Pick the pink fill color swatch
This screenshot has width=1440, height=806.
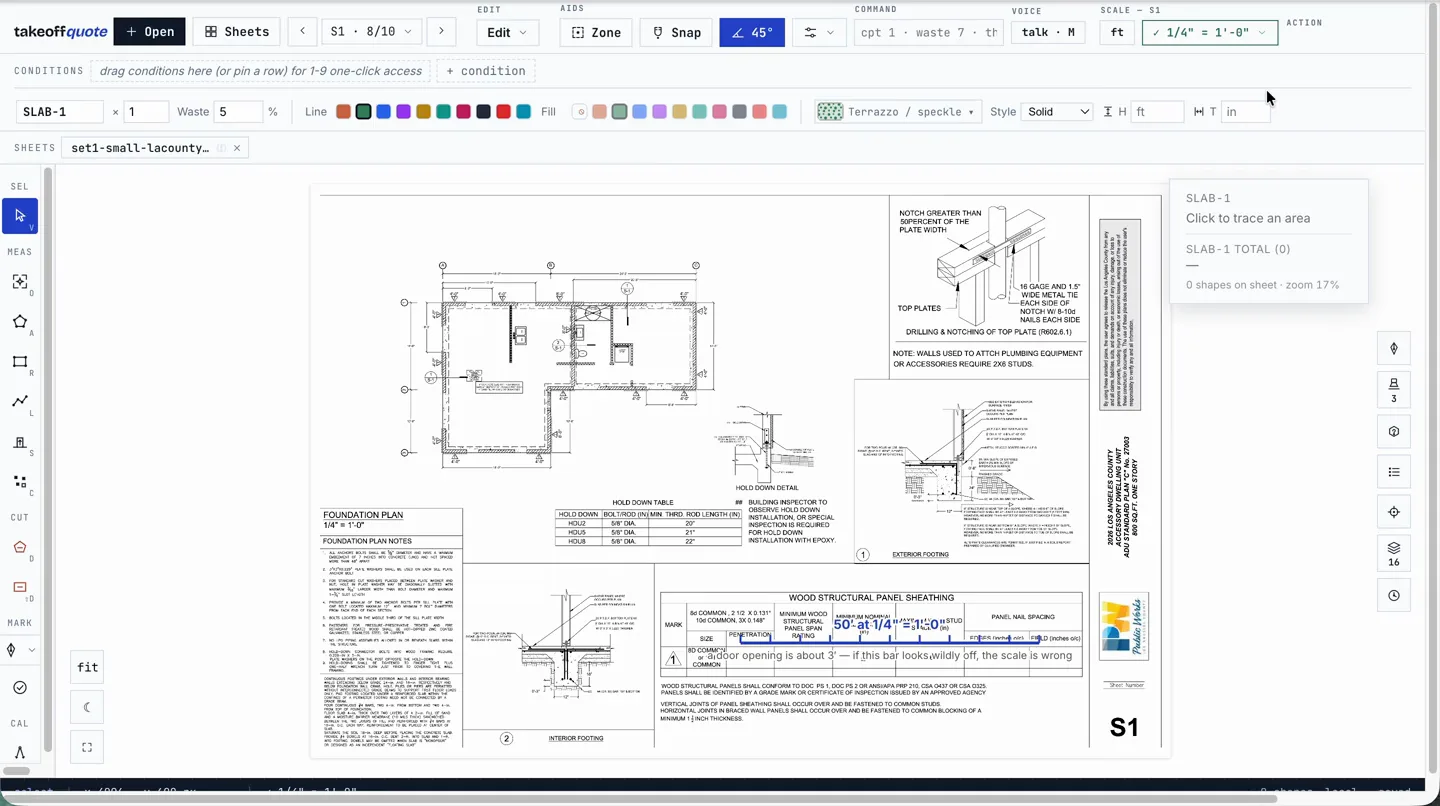tap(719, 112)
